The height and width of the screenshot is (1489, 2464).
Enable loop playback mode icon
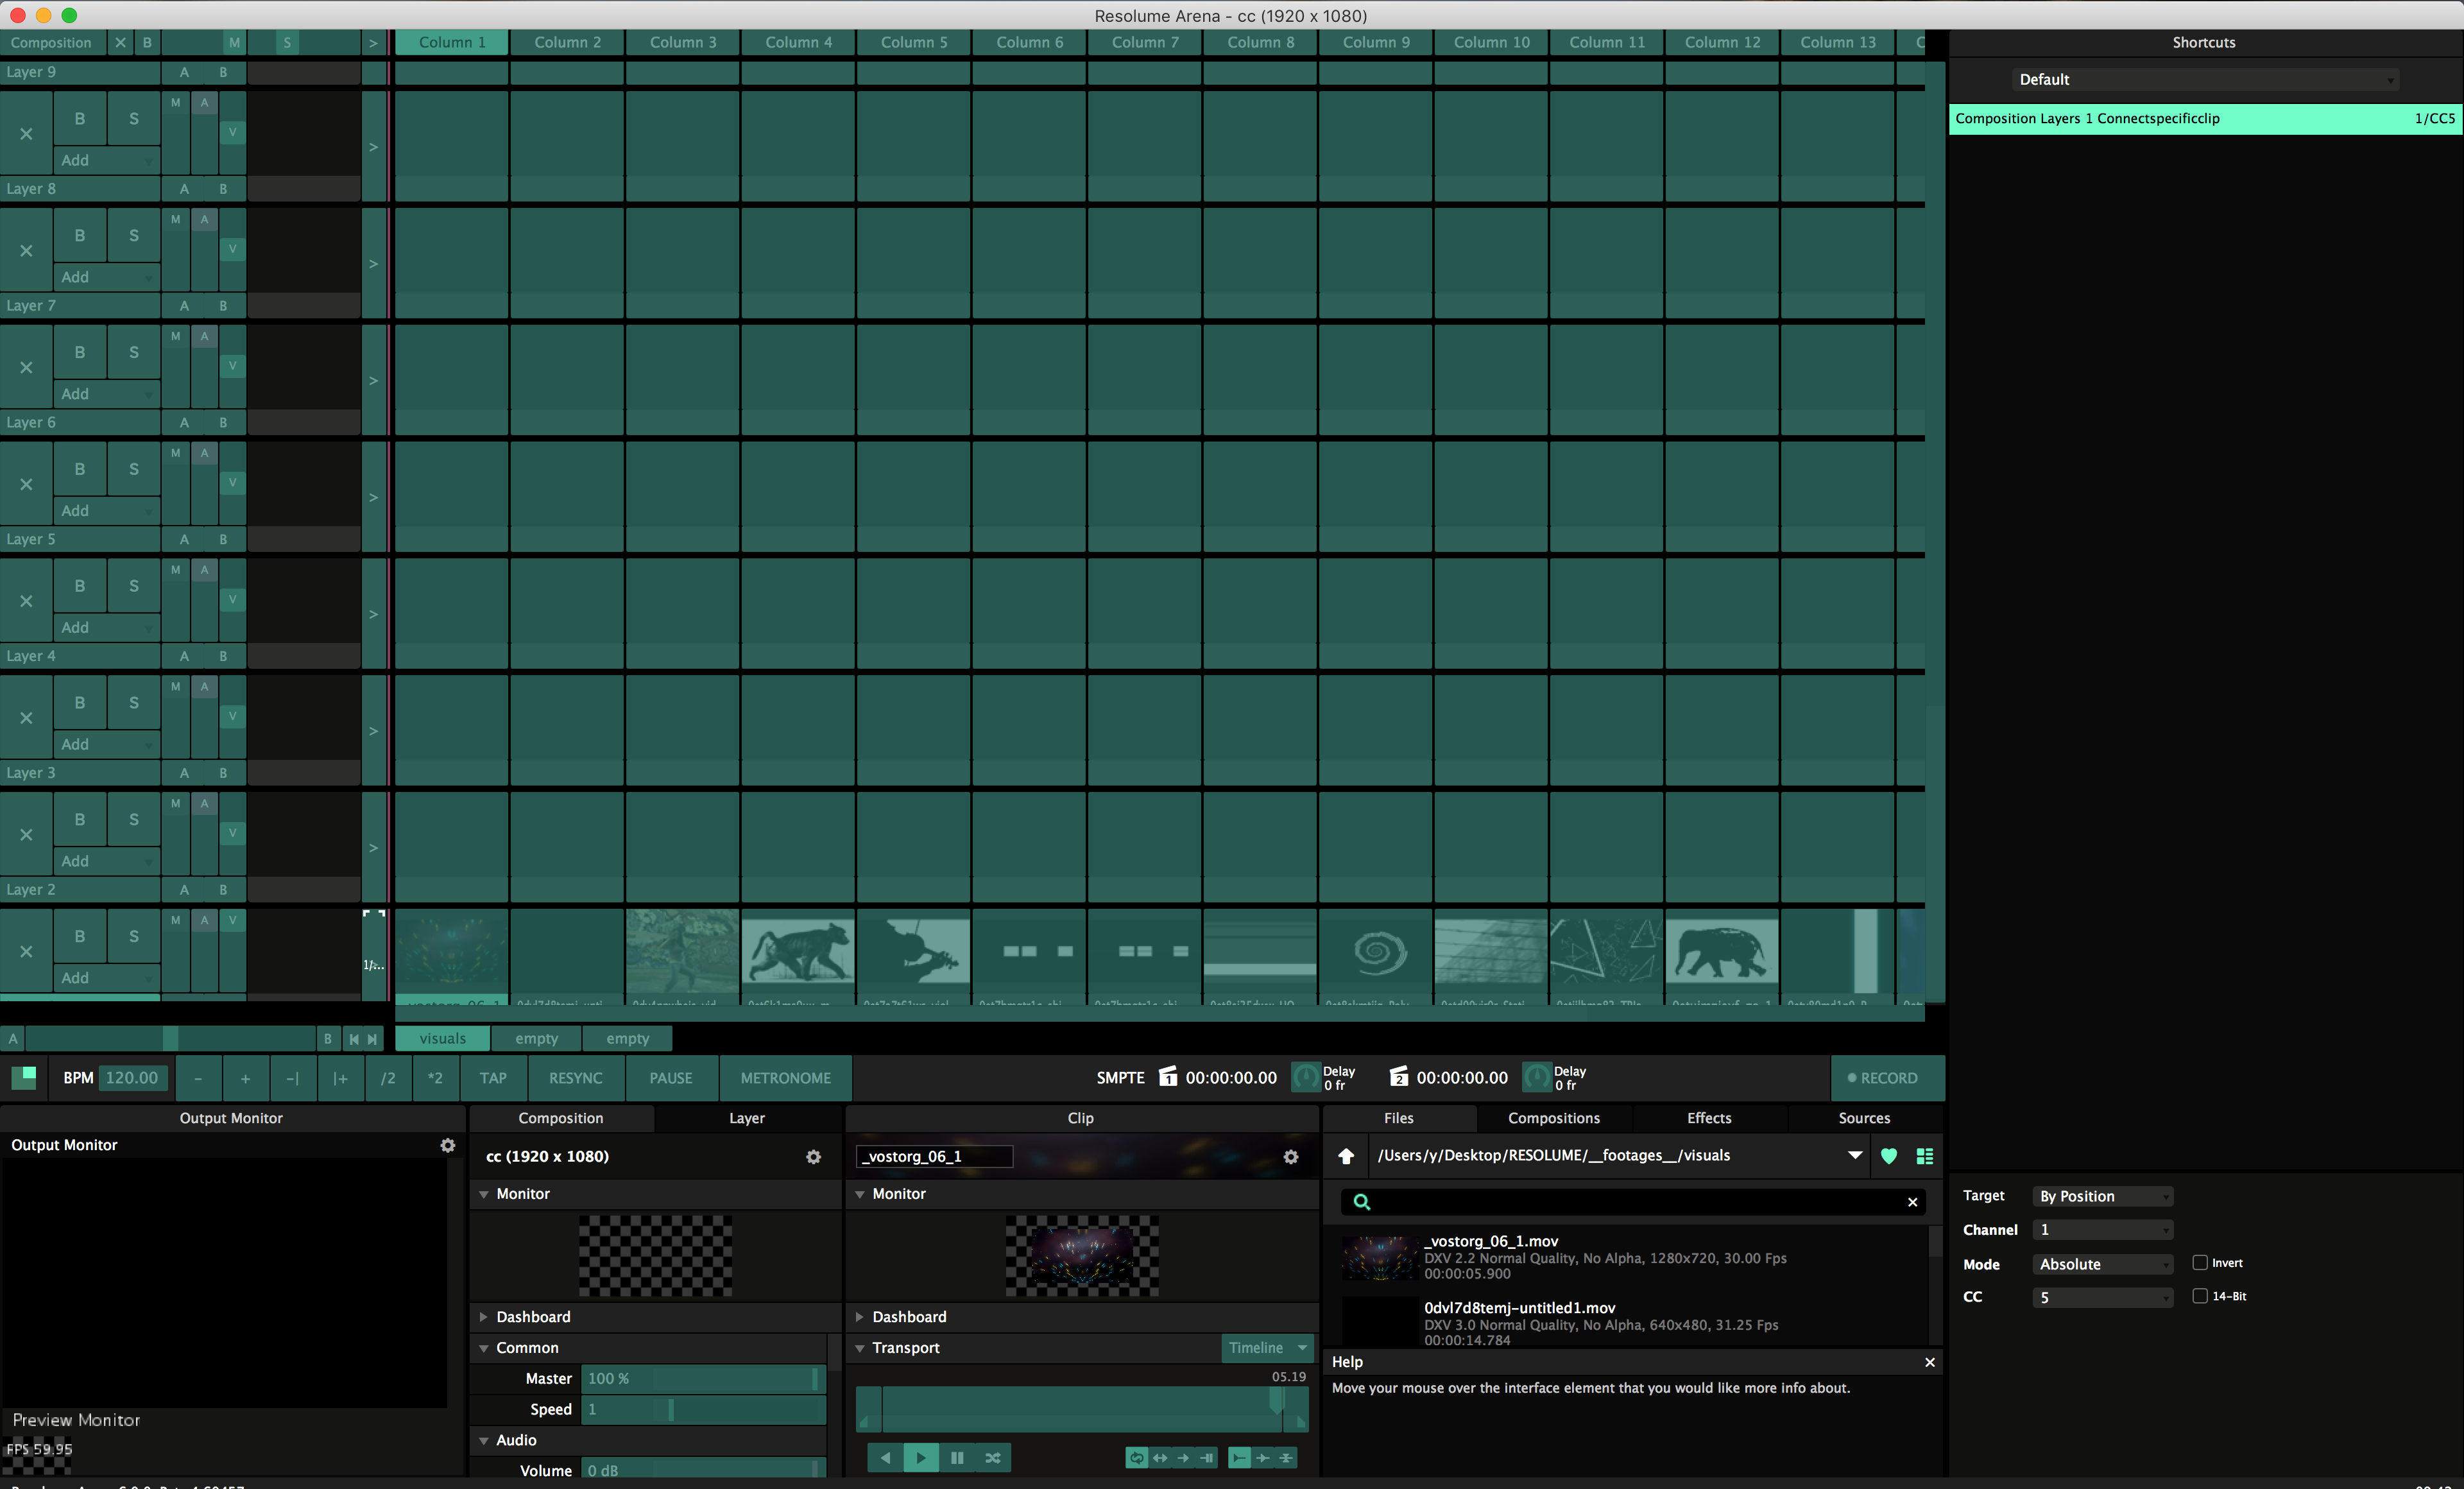1137,1458
